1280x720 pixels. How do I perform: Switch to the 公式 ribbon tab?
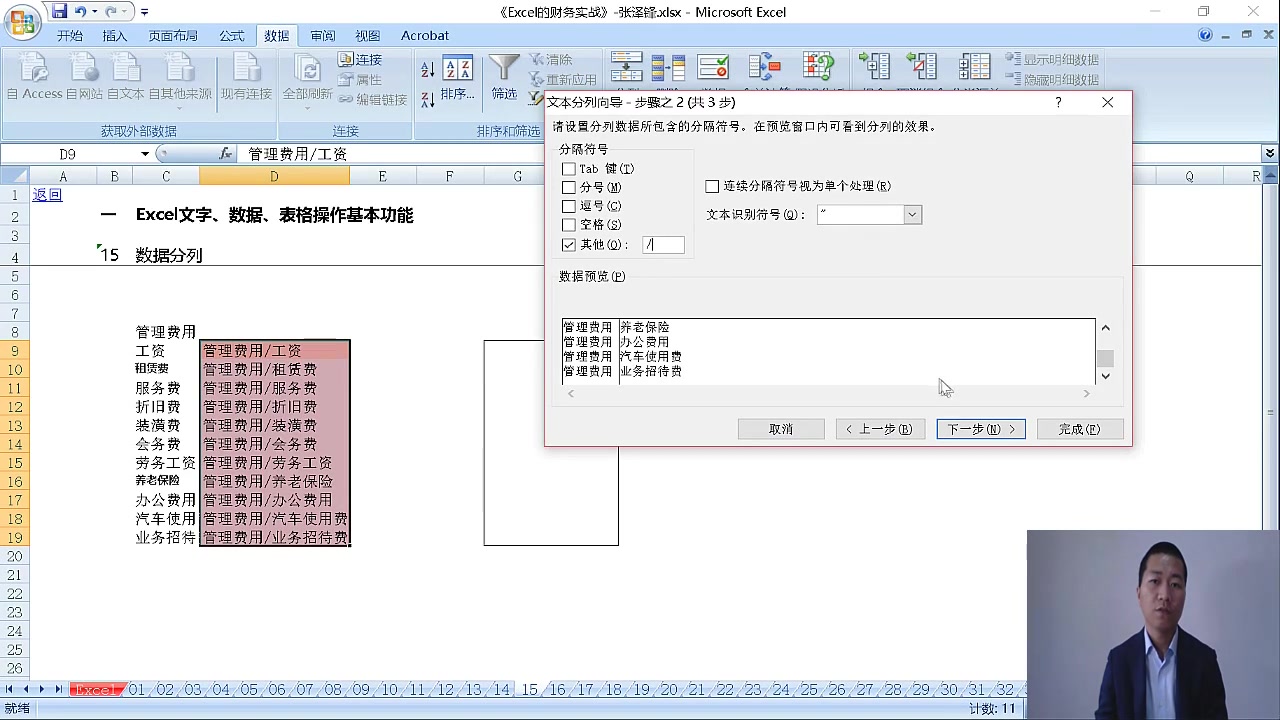coord(232,36)
